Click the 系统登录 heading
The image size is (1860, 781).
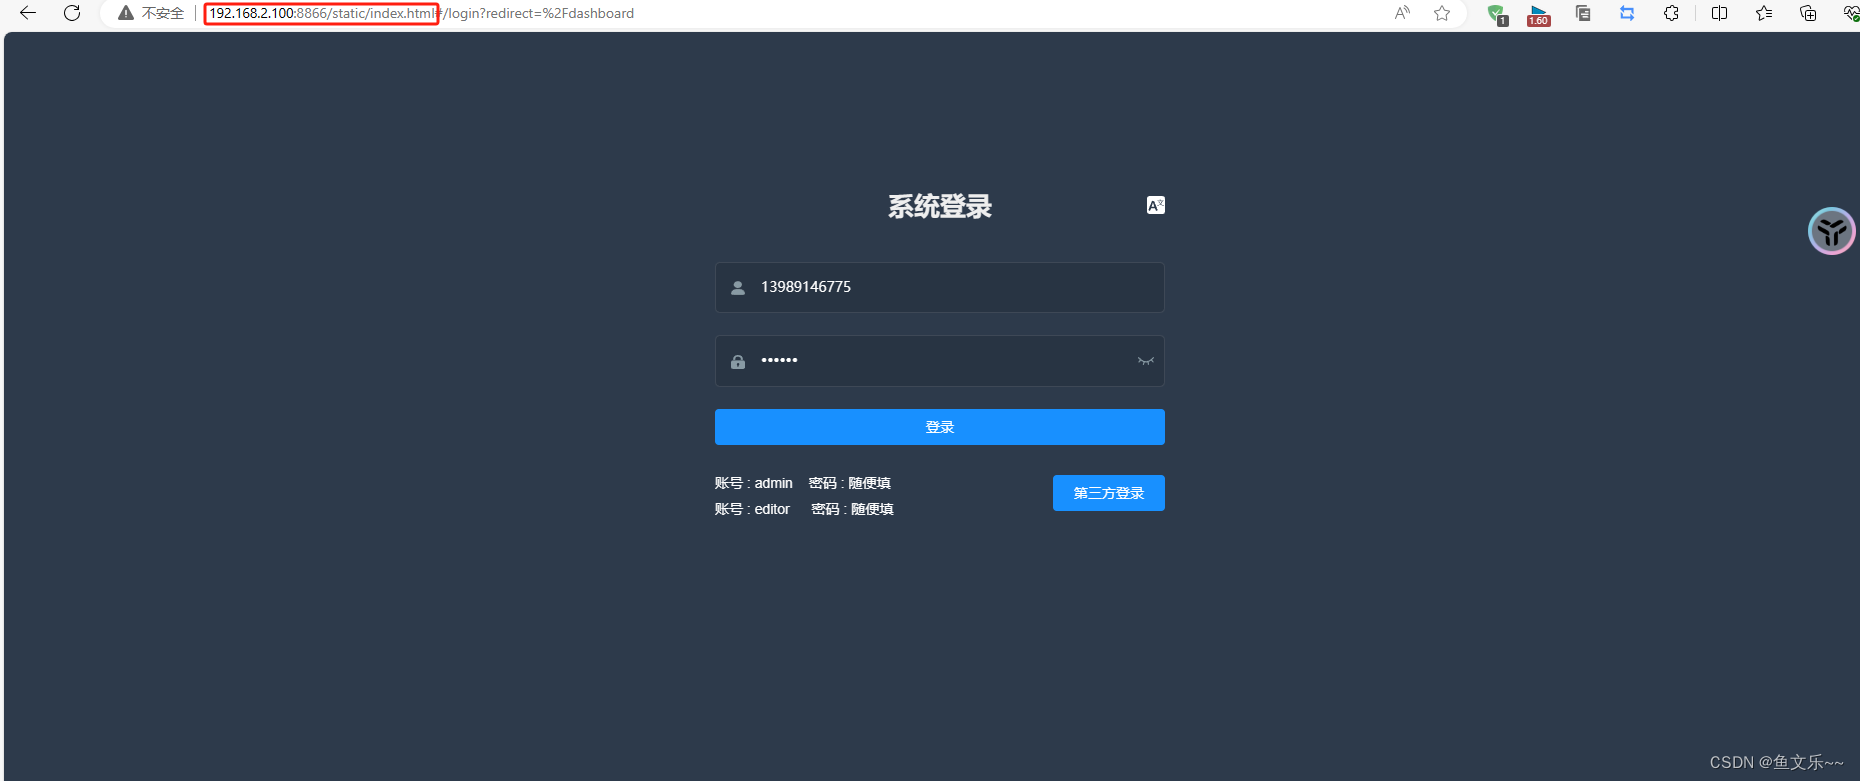pos(940,206)
